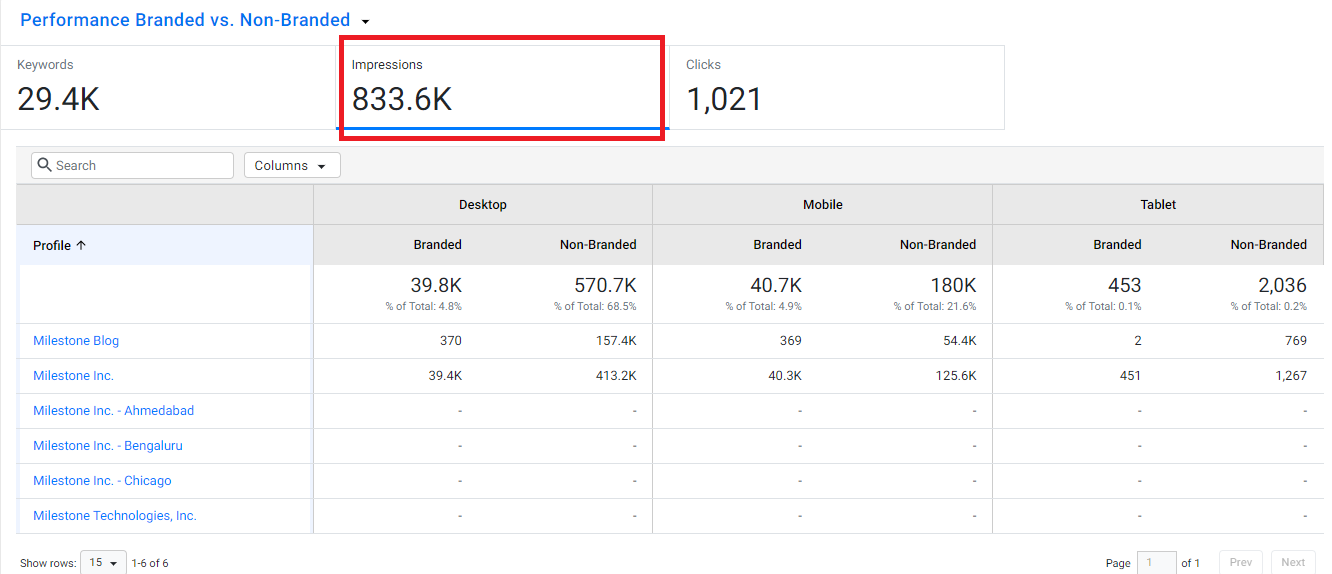Open the Columns dropdown
The image size is (1332, 574).
[292, 165]
